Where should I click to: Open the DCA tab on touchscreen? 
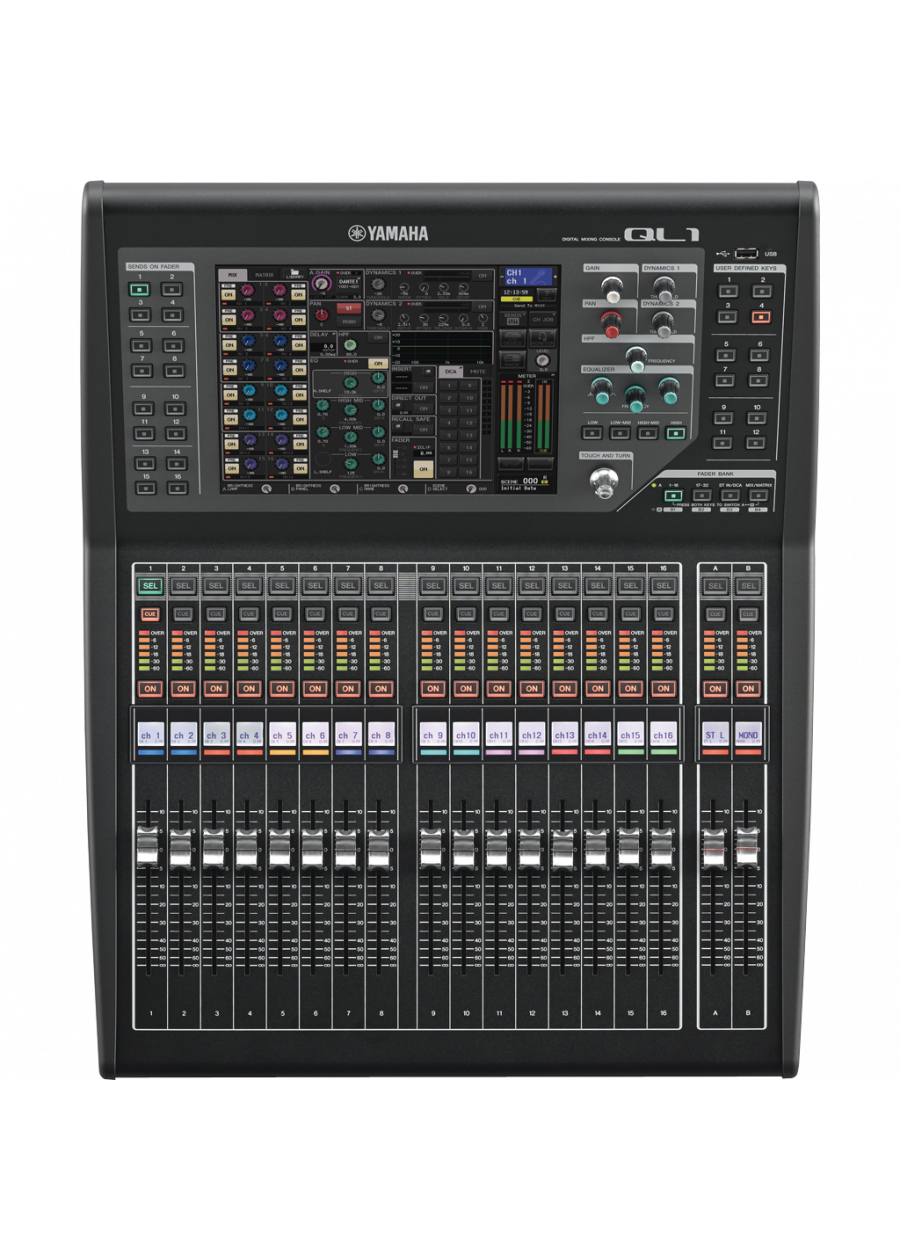(x=450, y=371)
